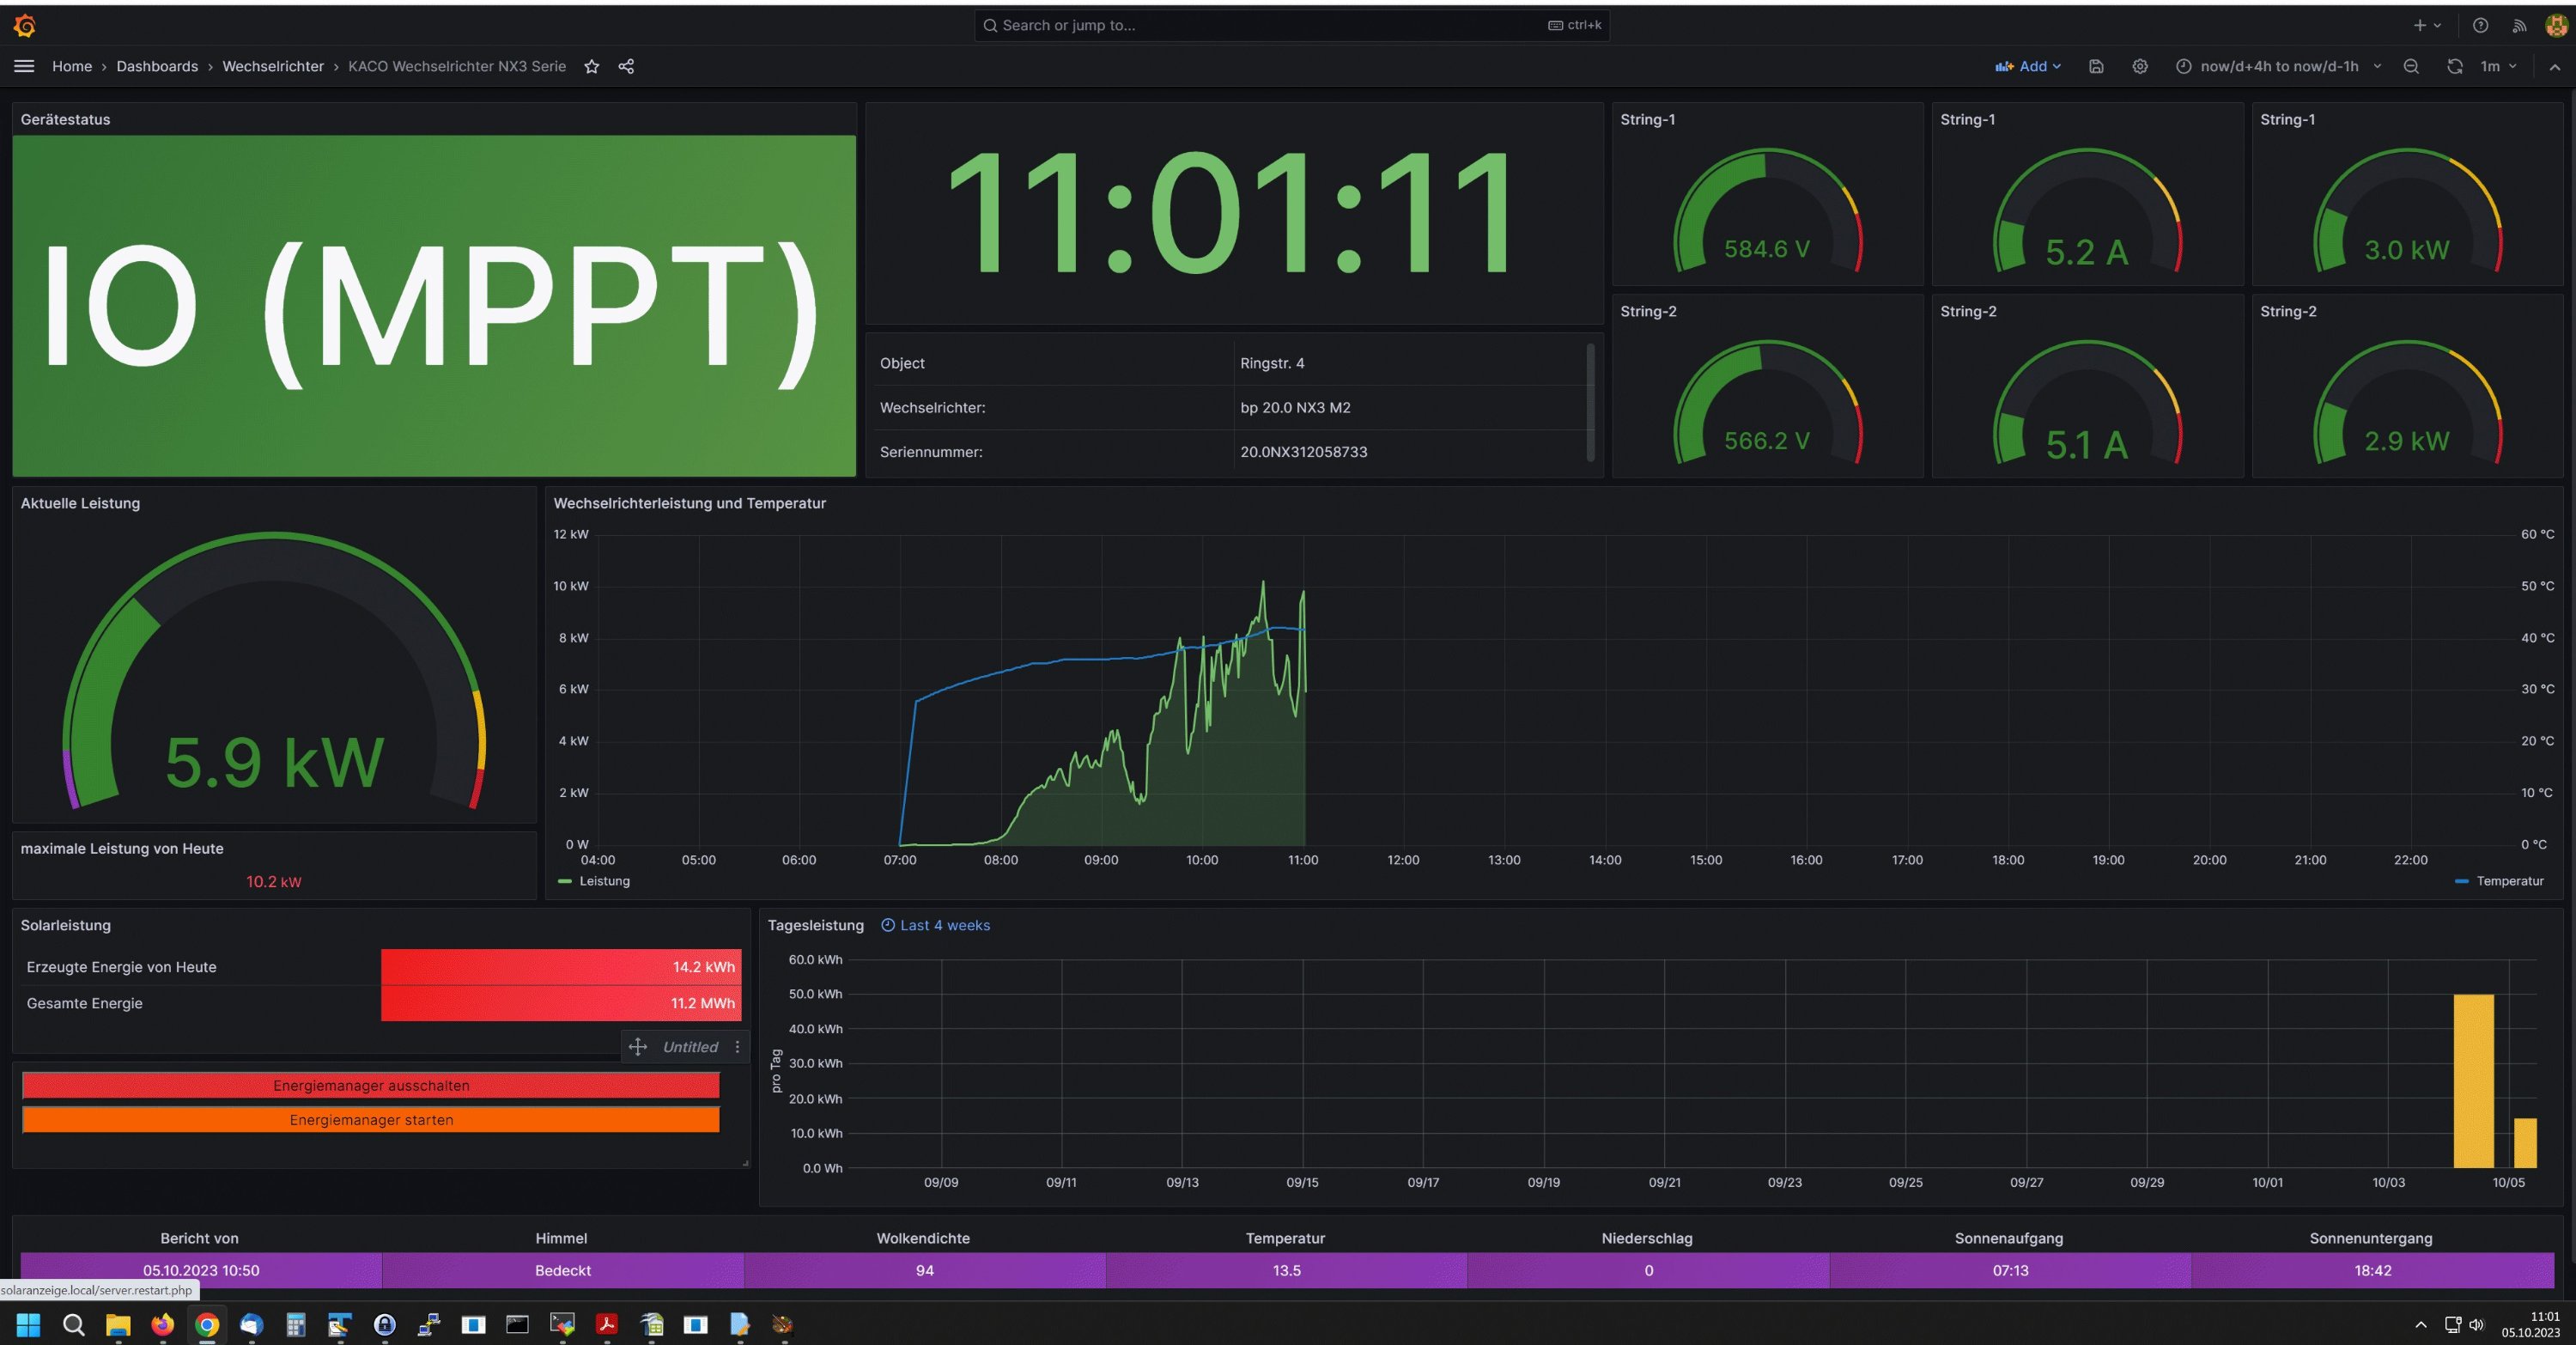
Task: Open dashboard settings gear
Action: 2139,66
